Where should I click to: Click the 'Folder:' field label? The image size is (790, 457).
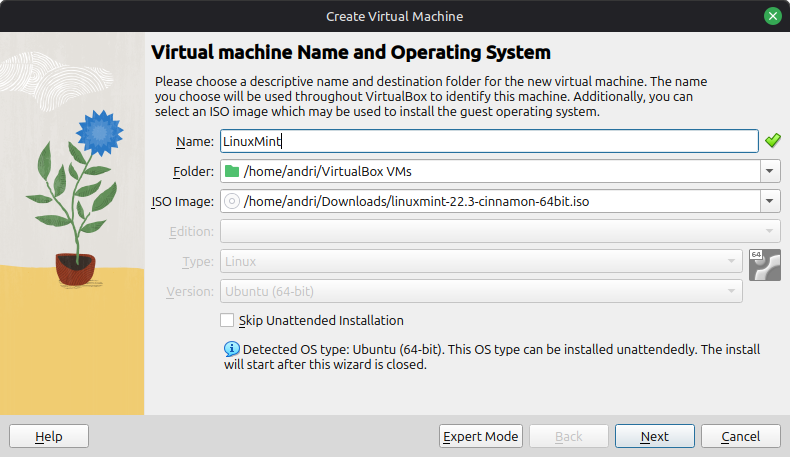point(193,172)
